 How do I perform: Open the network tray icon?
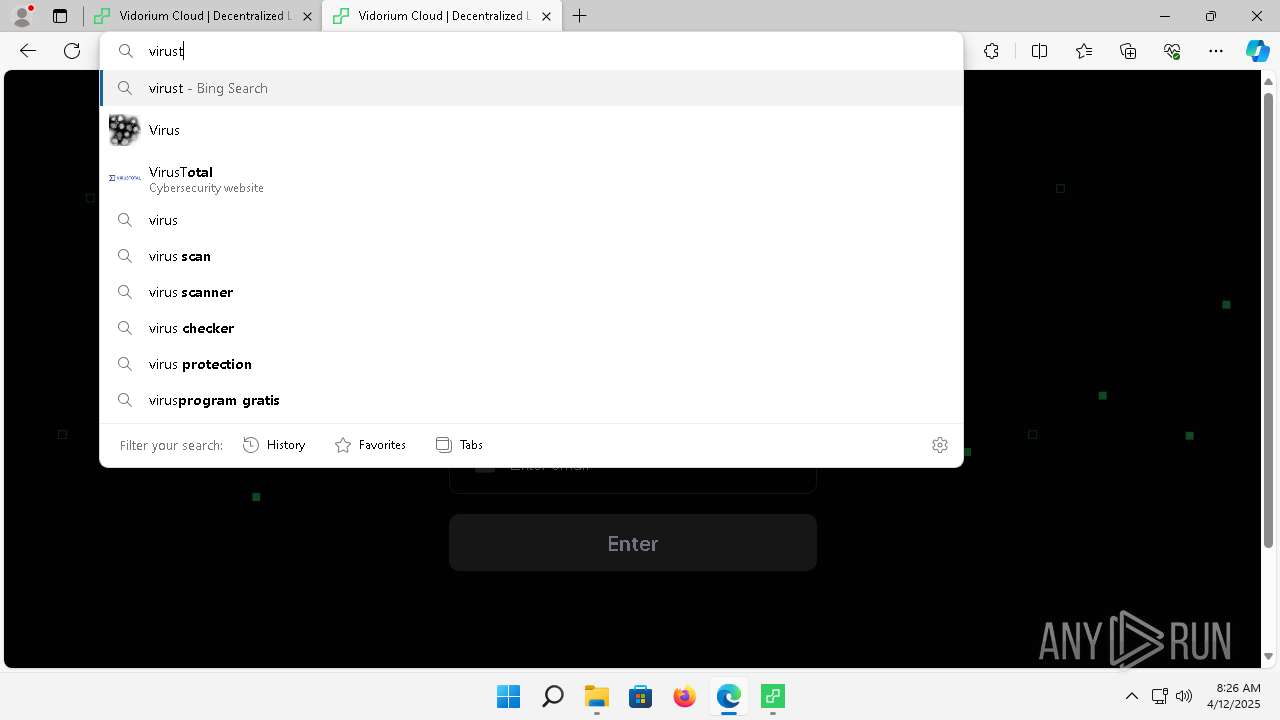point(1160,696)
